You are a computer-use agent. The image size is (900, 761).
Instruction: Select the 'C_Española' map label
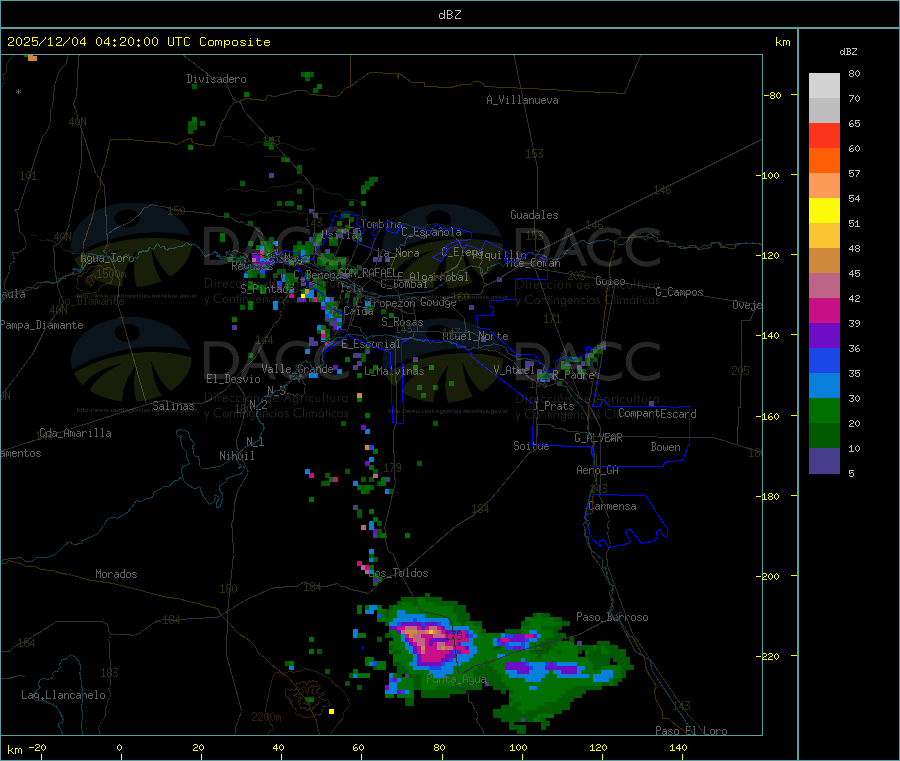tap(431, 232)
